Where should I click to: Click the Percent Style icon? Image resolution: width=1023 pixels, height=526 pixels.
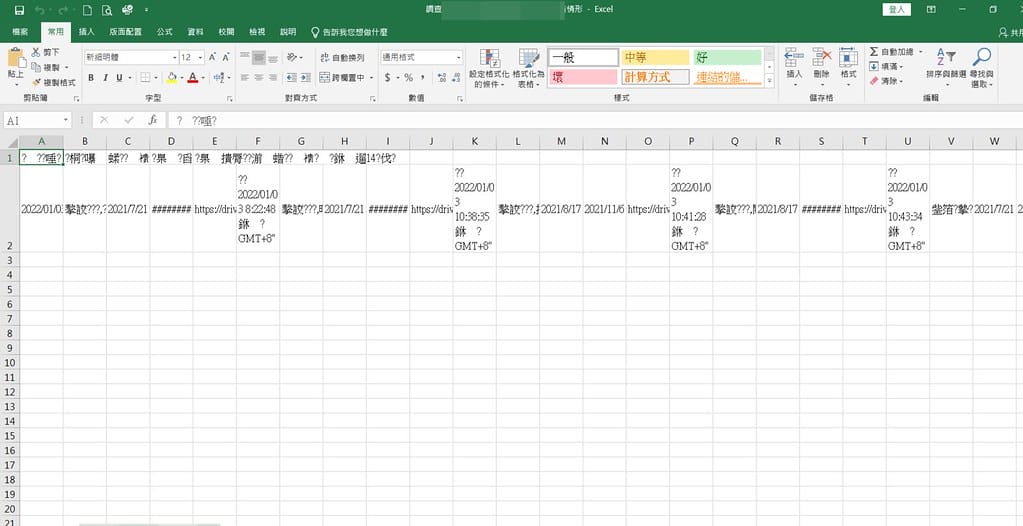coord(408,78)
